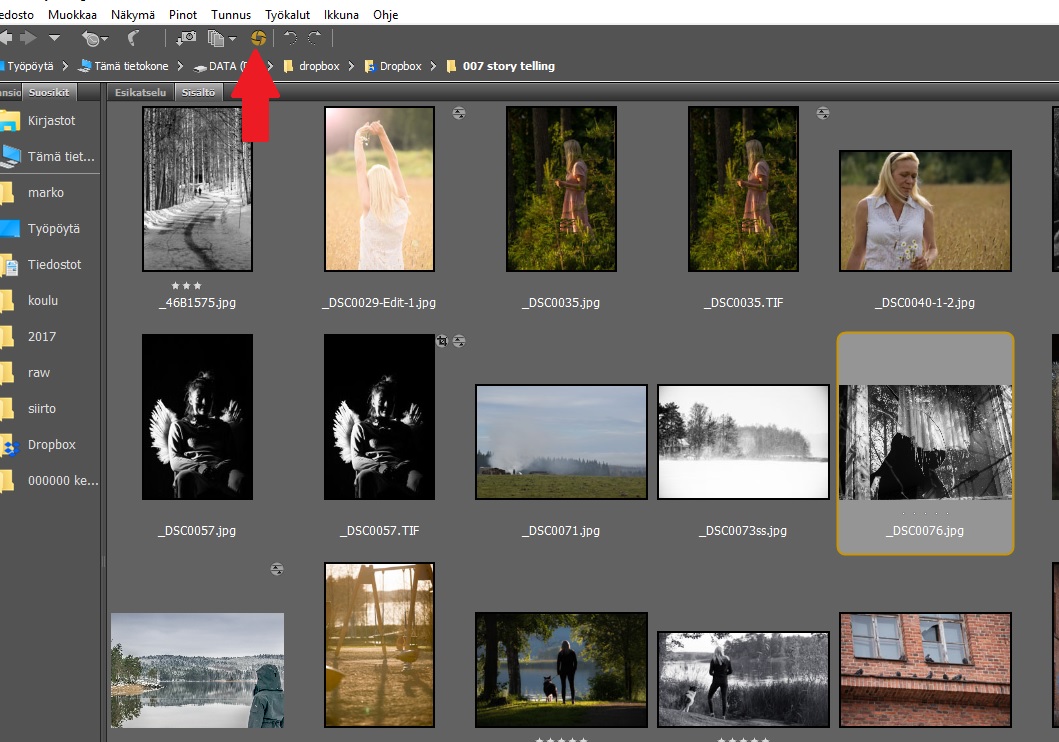Switch to the Esikatselu tab
The image size is (1059, 742).
[140, 93]
